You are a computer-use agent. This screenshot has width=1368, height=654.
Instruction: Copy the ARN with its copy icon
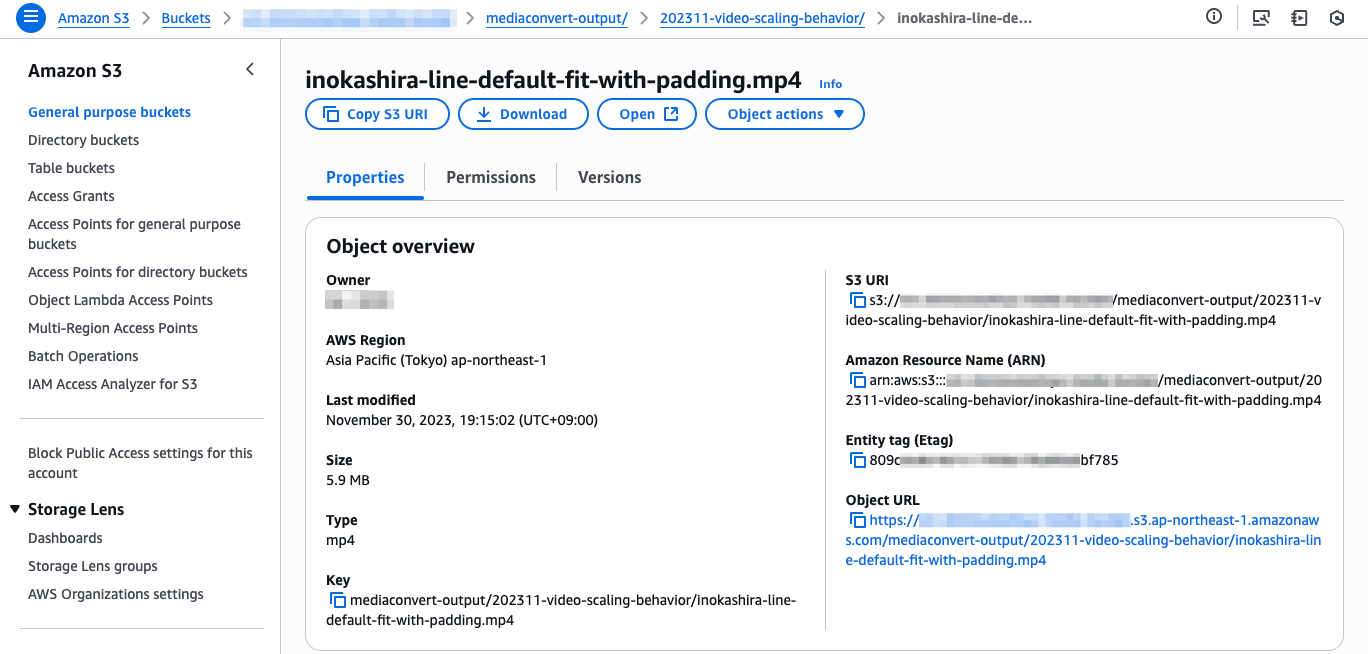pyautogui.click(x=857, y=380)
